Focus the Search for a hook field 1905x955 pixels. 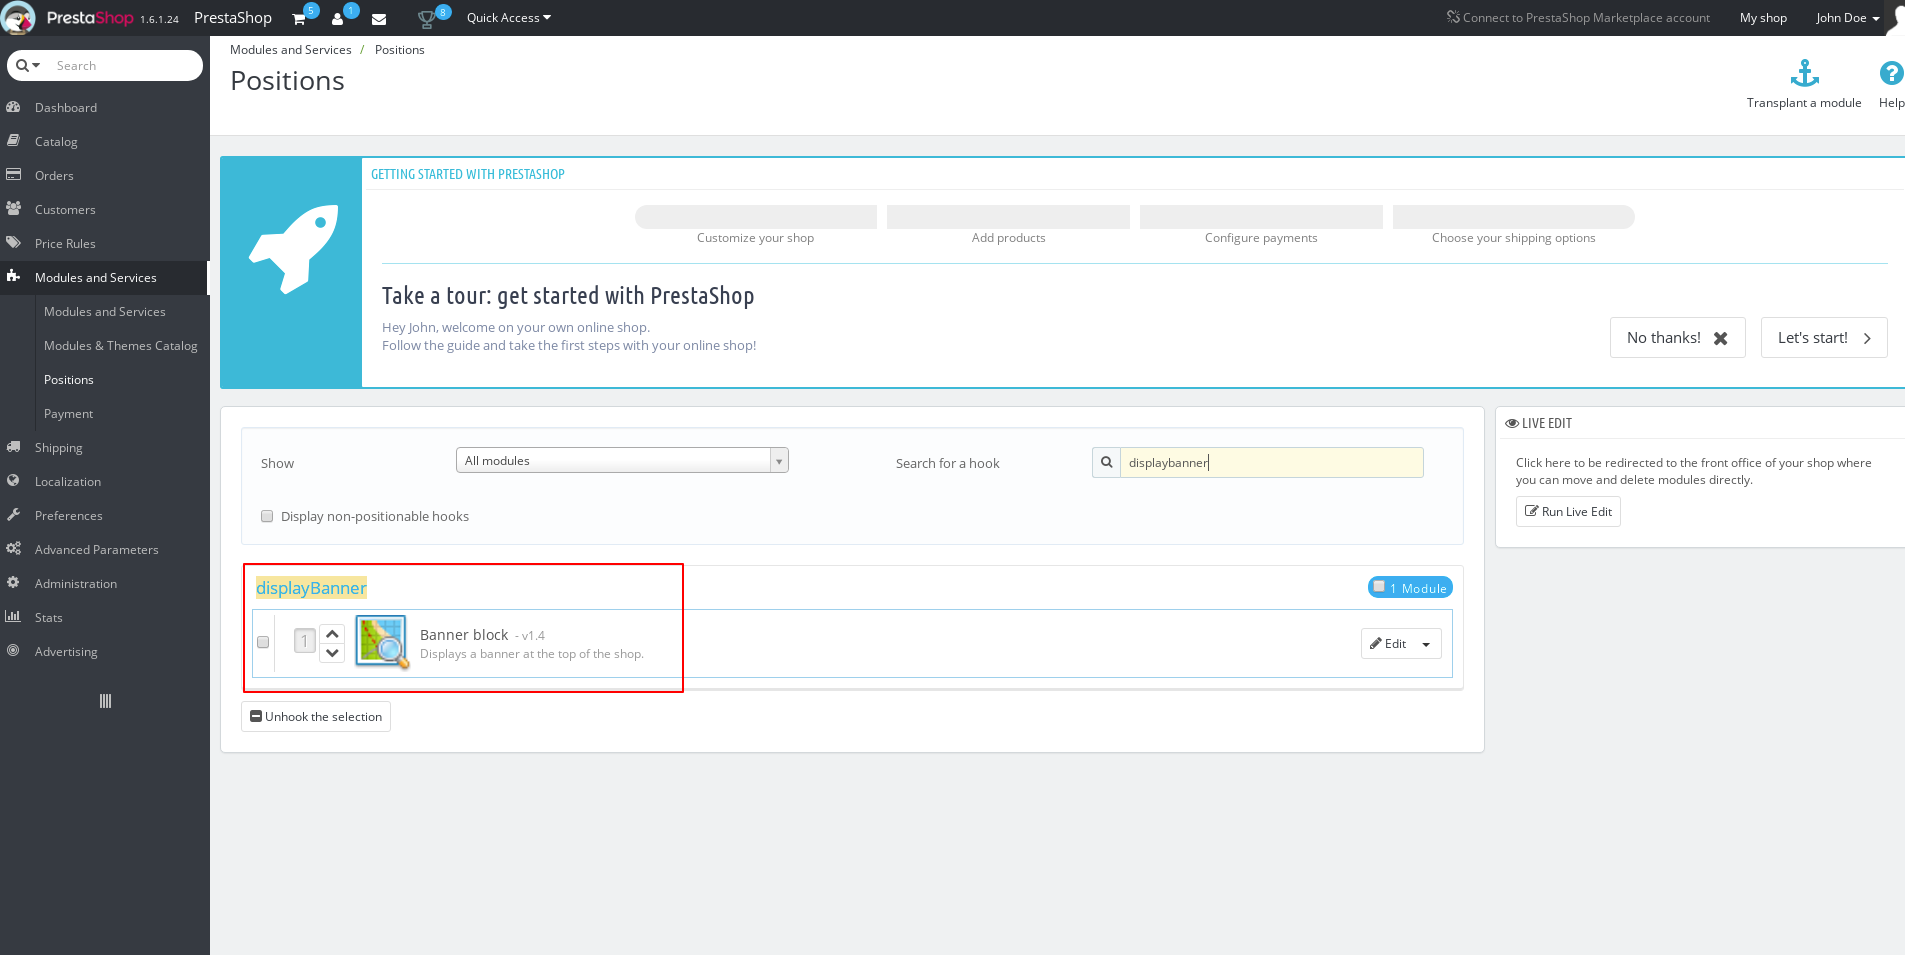coord(1271,463)
